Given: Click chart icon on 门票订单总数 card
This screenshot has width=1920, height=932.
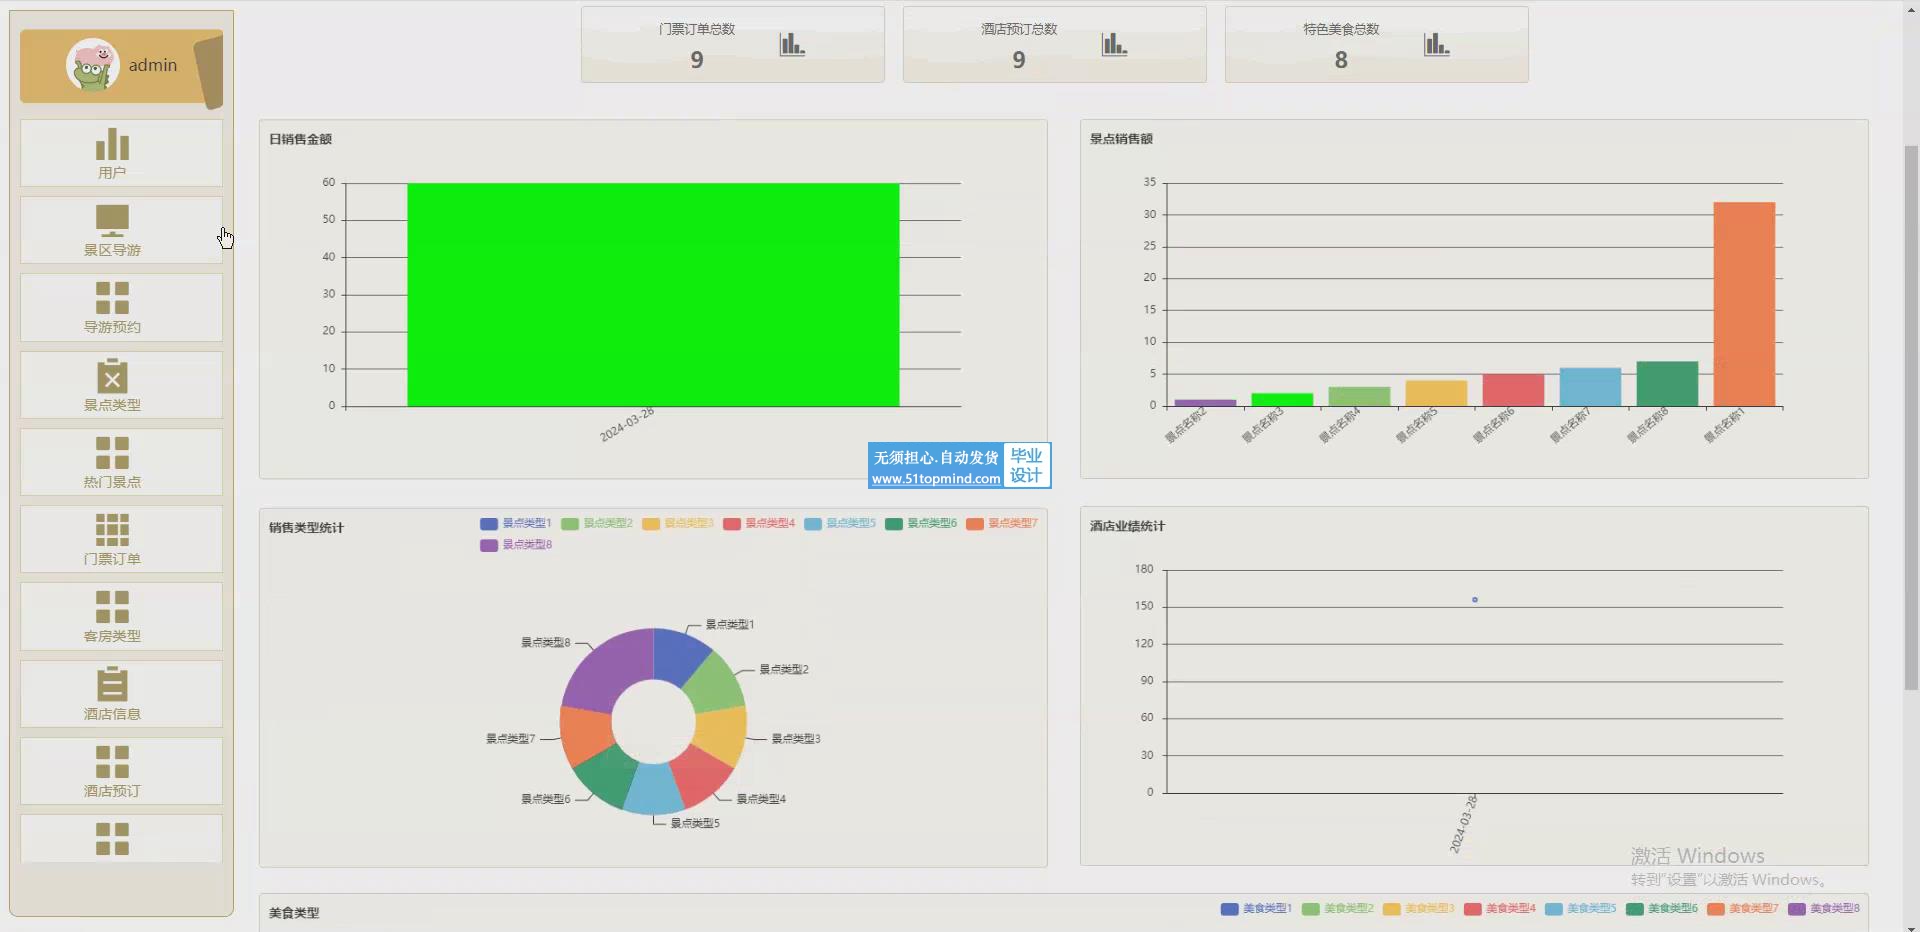Looking at the screenshot, I should click(792, 44).
